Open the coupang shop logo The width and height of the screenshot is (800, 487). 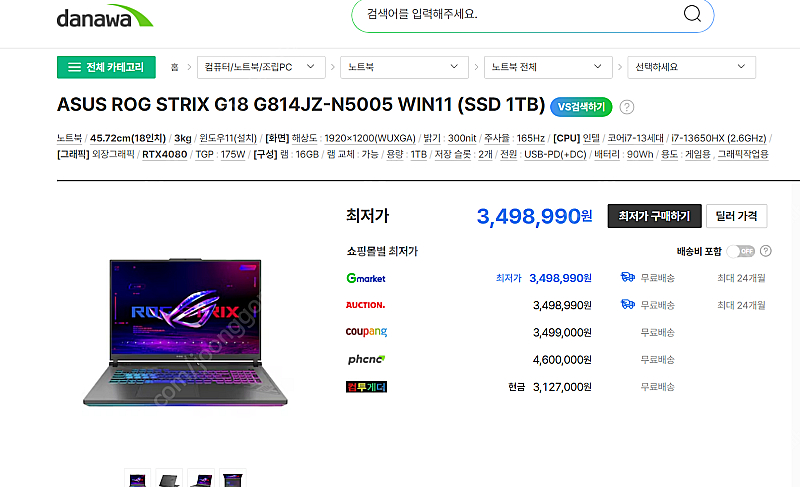coord(366,332)
